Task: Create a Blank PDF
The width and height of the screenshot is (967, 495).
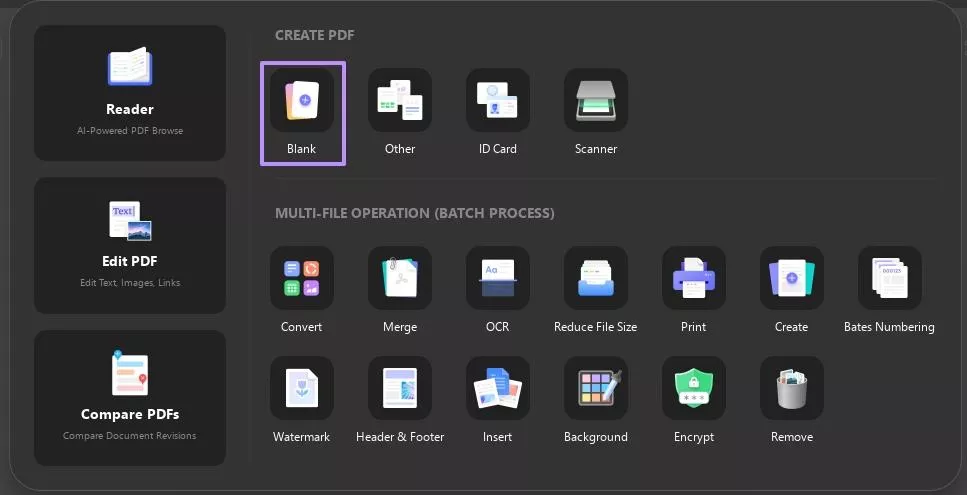Action: tap(302, 100)
